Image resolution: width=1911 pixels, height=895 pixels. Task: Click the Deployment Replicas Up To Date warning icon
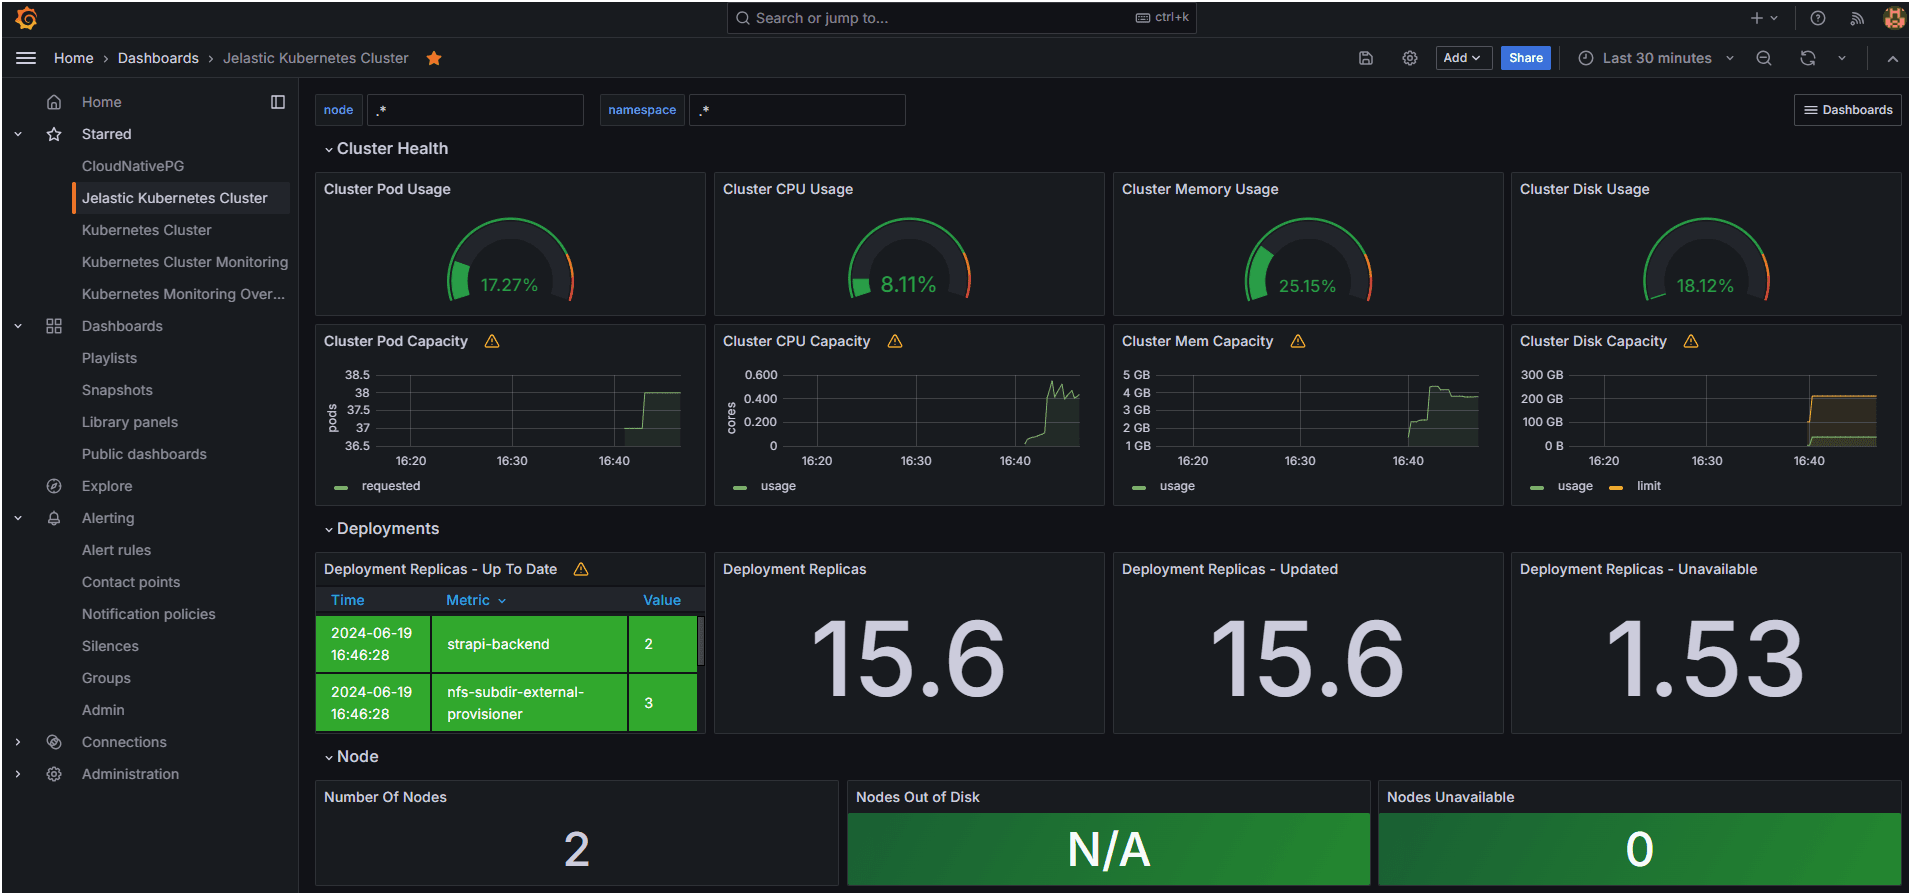click(581, 569)
